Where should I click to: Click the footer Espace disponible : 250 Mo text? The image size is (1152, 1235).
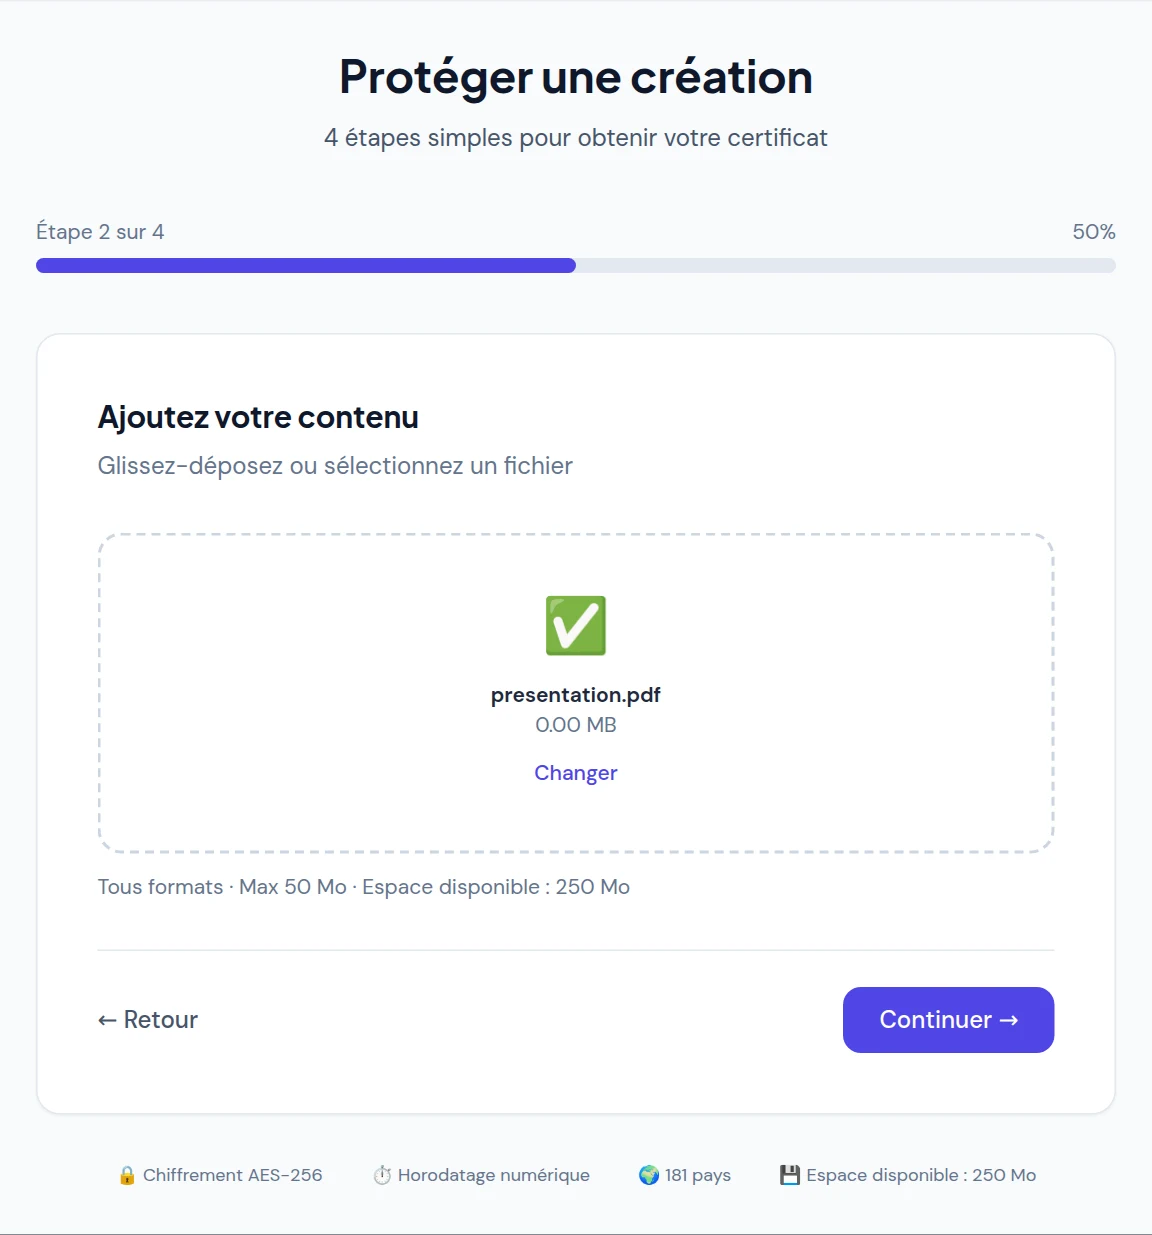pyautogui.click(x=921, y=1175)
